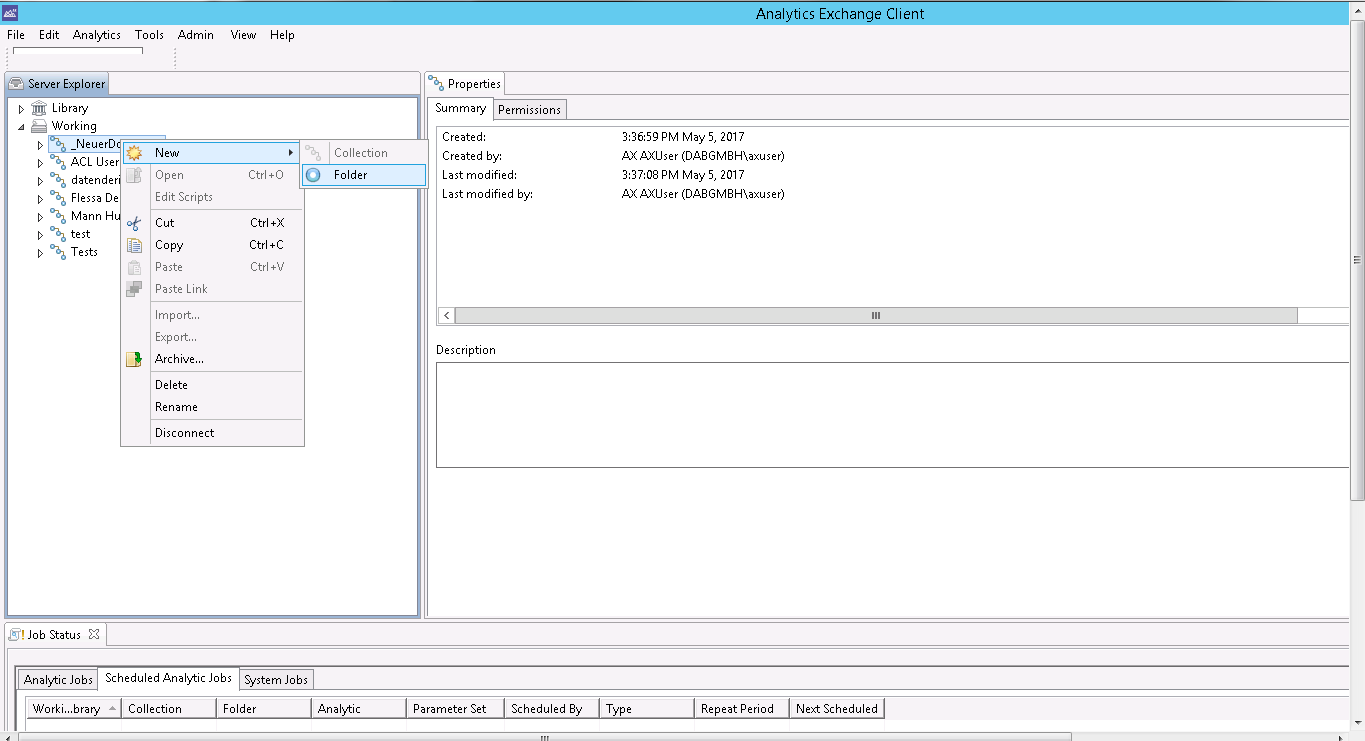Select the Scheduled Analytic Jobs tab
1365x741 pixels.
pyautogui.click(x=168, y=678)
